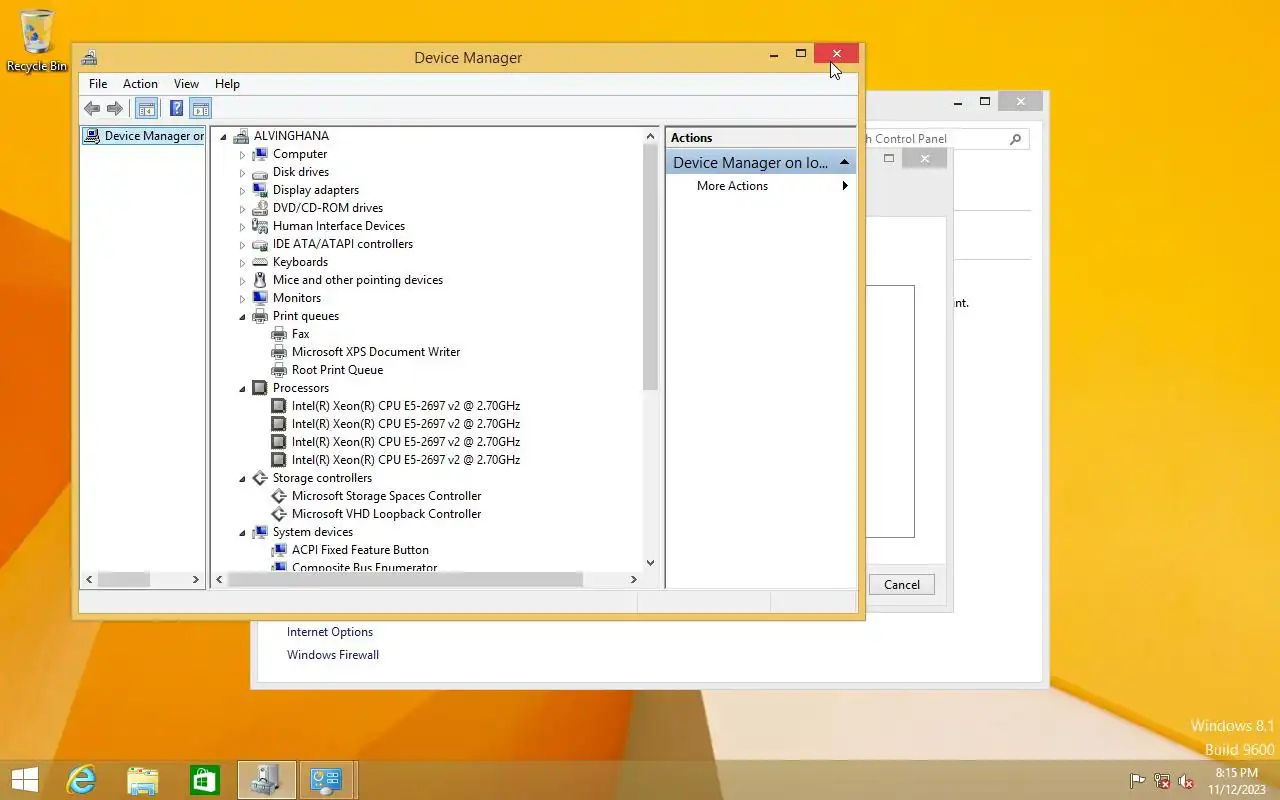Image resolution: width=1280 pixels, height=800 pixels.
Task: Open the More Actions submenu
Action: pos(760,186)
